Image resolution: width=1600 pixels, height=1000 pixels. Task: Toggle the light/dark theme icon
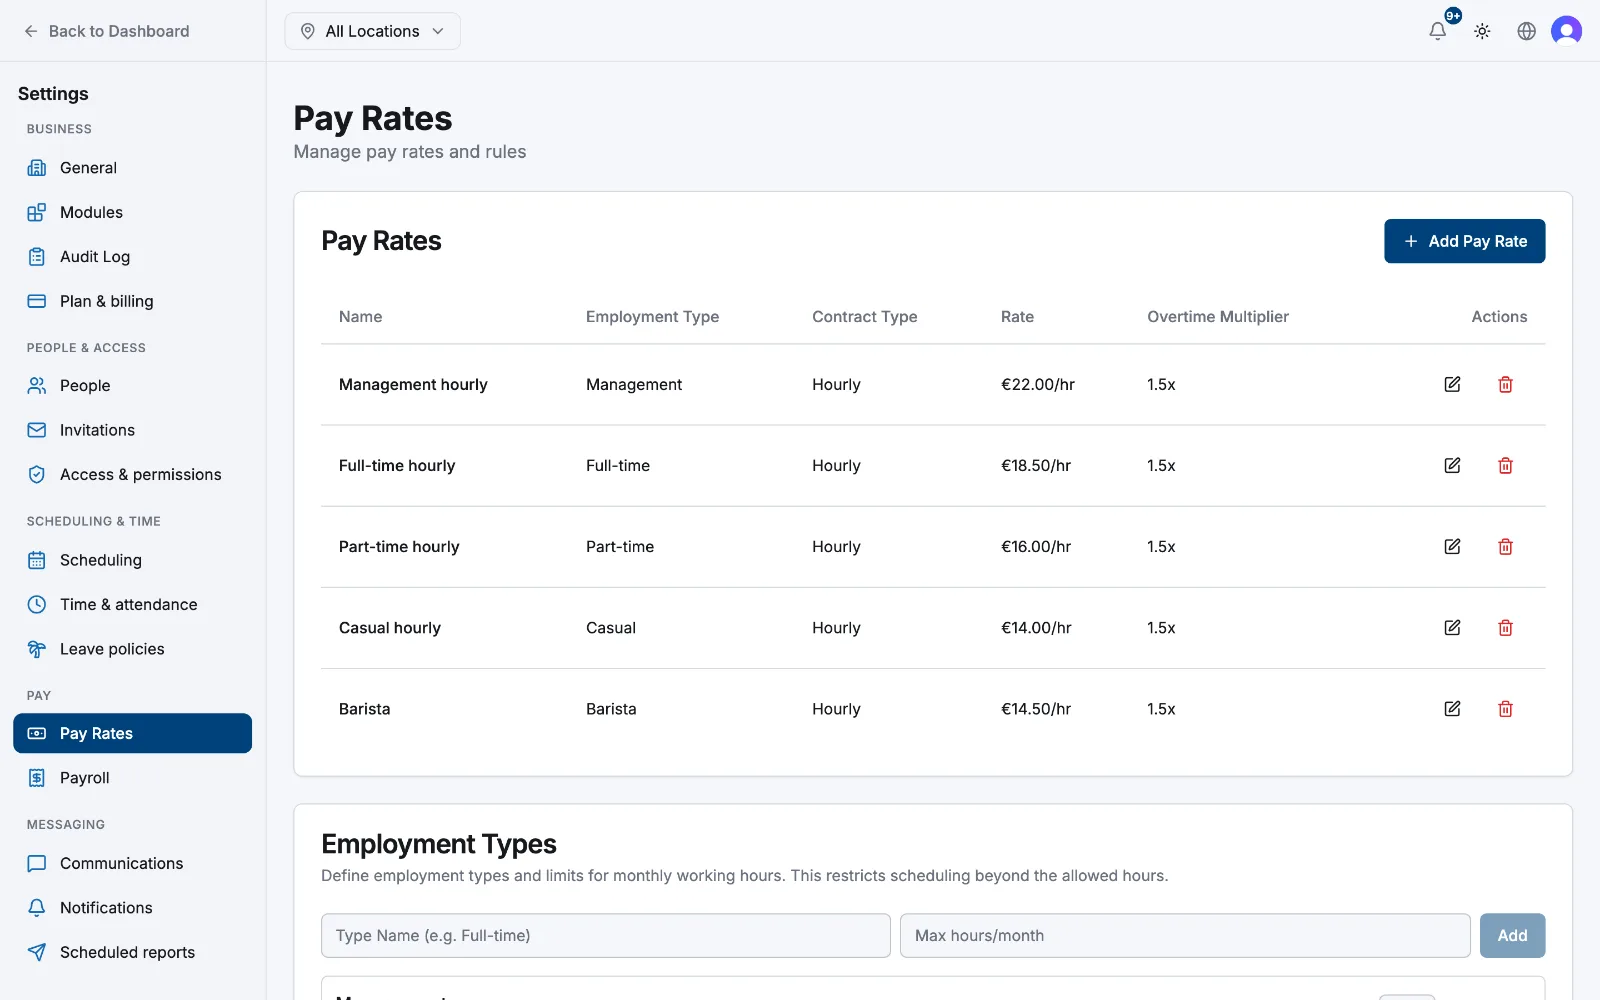pos(1482,31)
